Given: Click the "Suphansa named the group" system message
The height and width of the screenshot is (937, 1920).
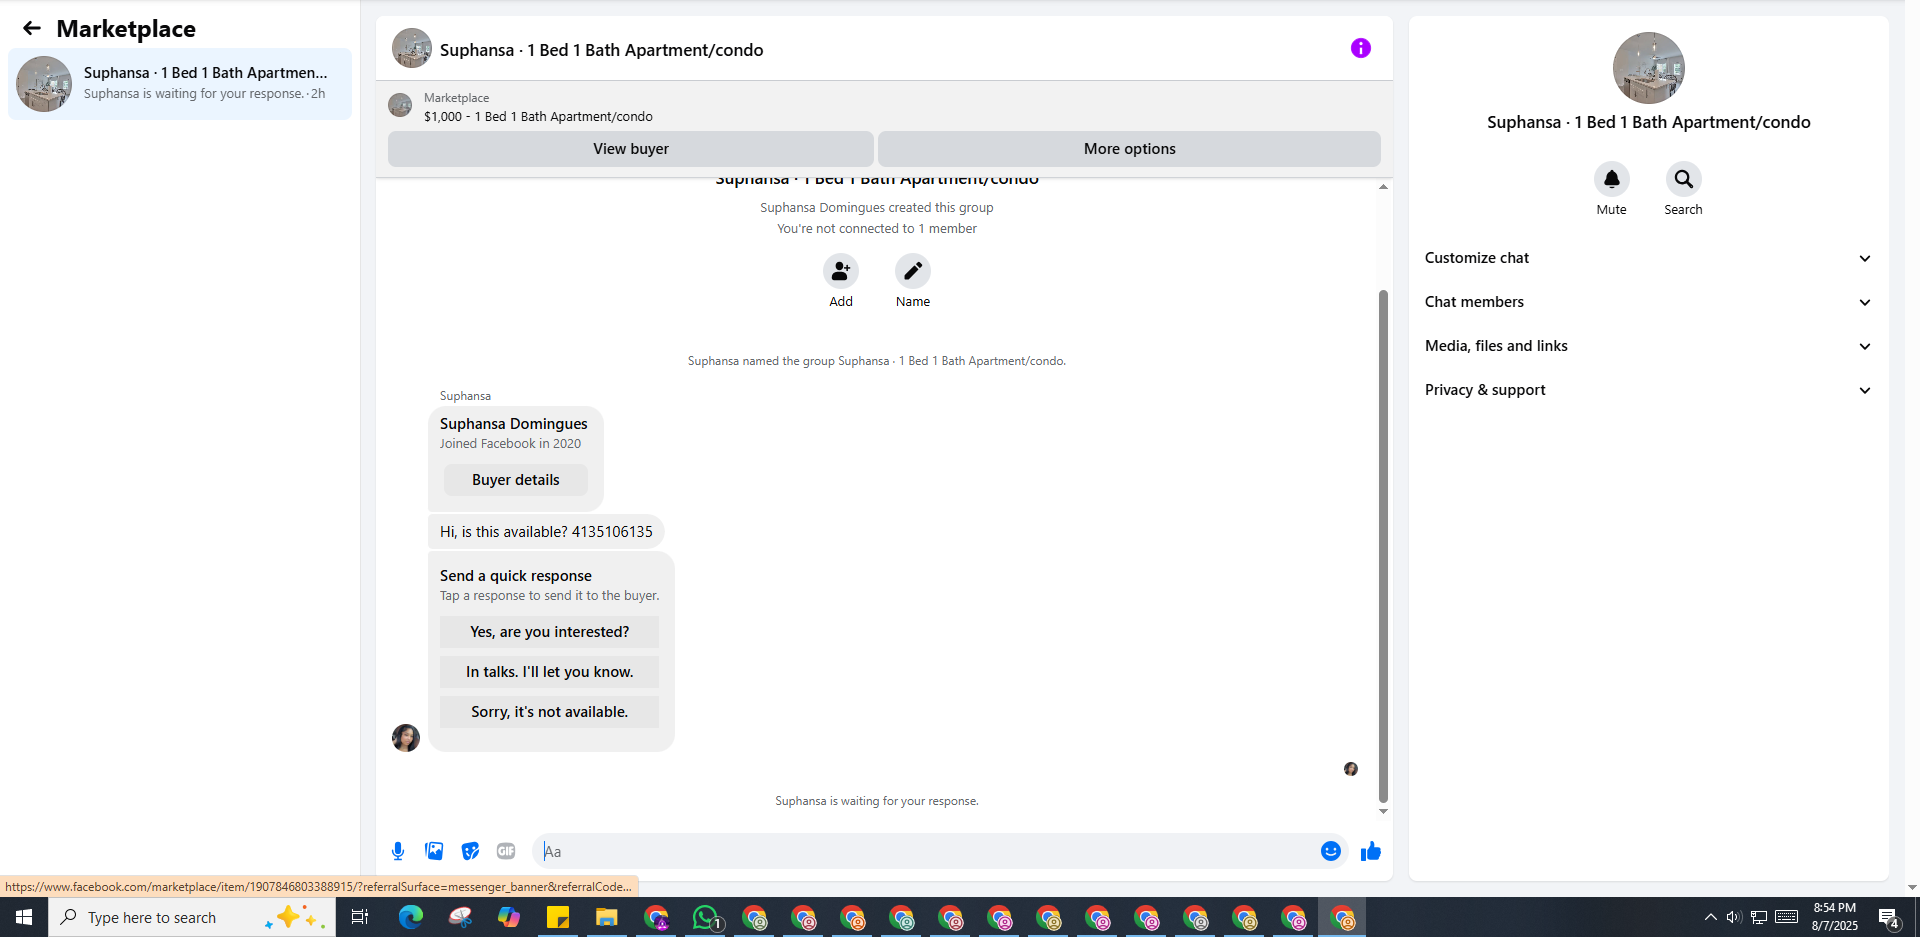Looking at the screenshot, I should pyautogui.click(x=877, y=361).
